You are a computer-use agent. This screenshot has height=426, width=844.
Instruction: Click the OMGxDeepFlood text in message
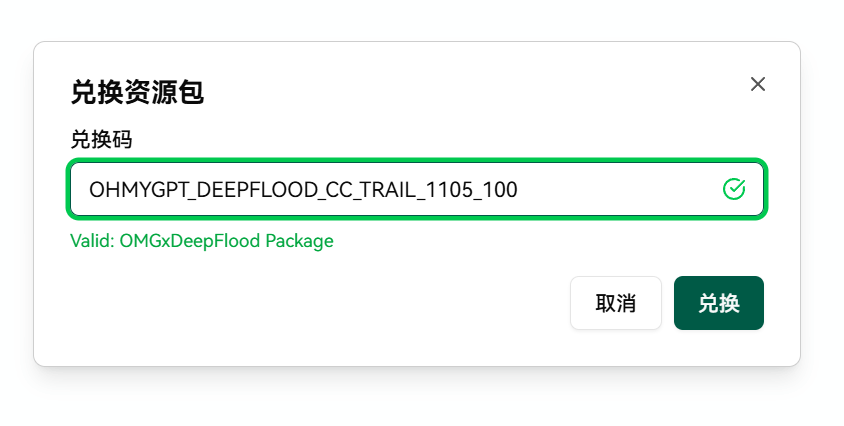189,241
